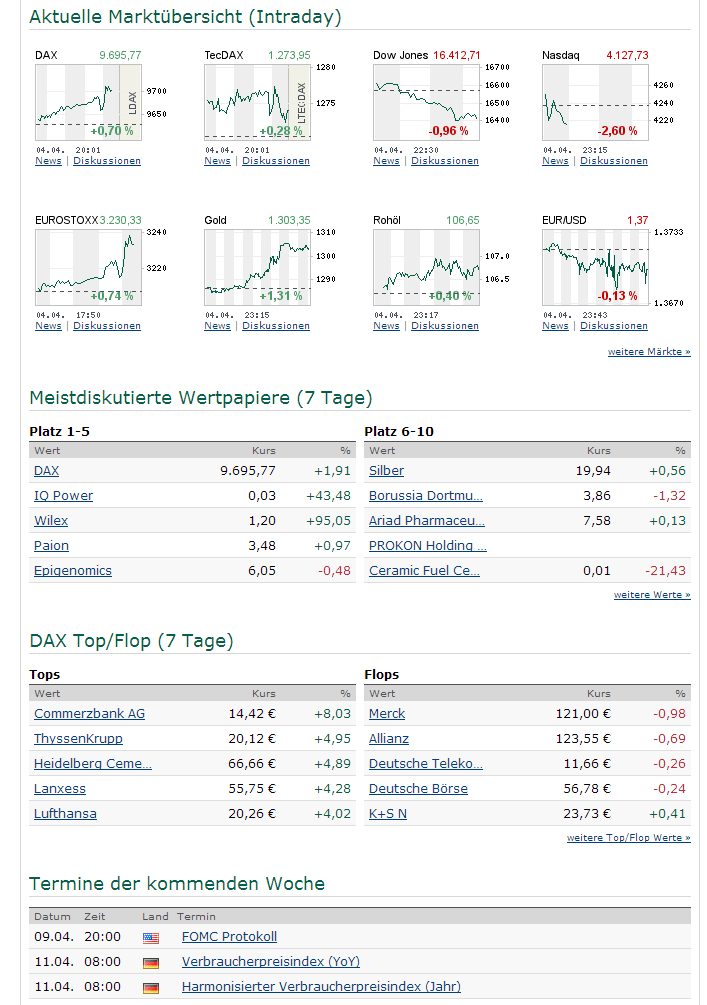Open News link under EUR/USD chart
707x1005 pixels.
click(x=555, y=326)
